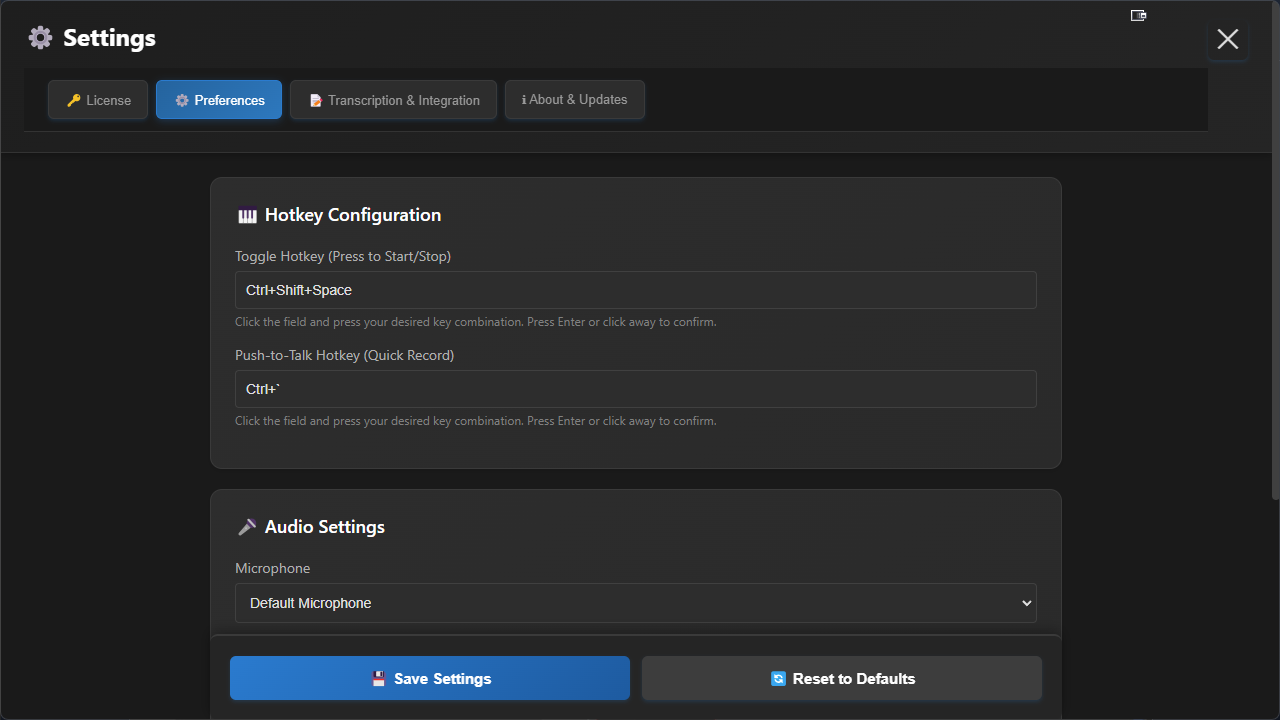
Task: Click the info icon on About tab
Action: 524,100
